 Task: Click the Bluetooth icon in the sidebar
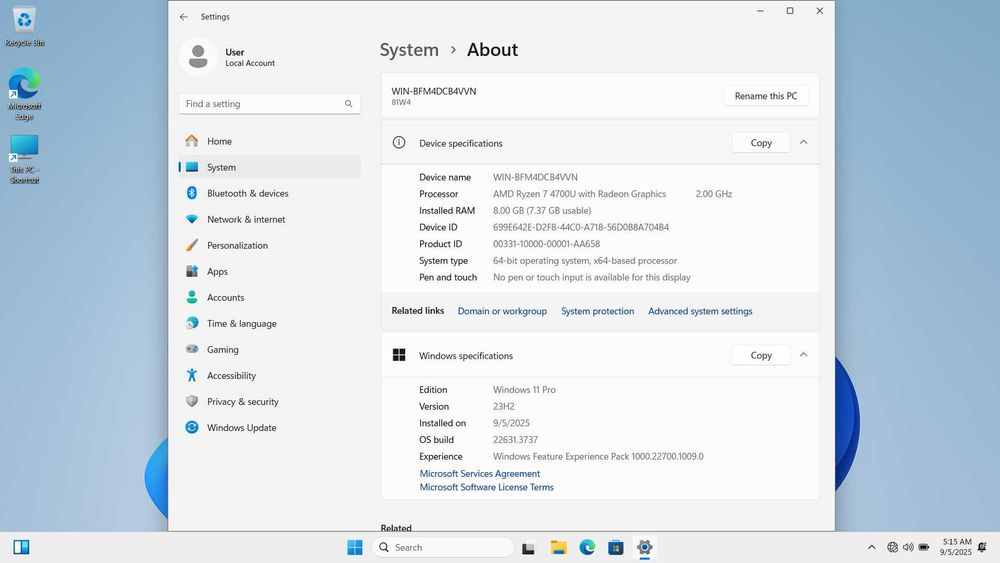click(191, 193)
